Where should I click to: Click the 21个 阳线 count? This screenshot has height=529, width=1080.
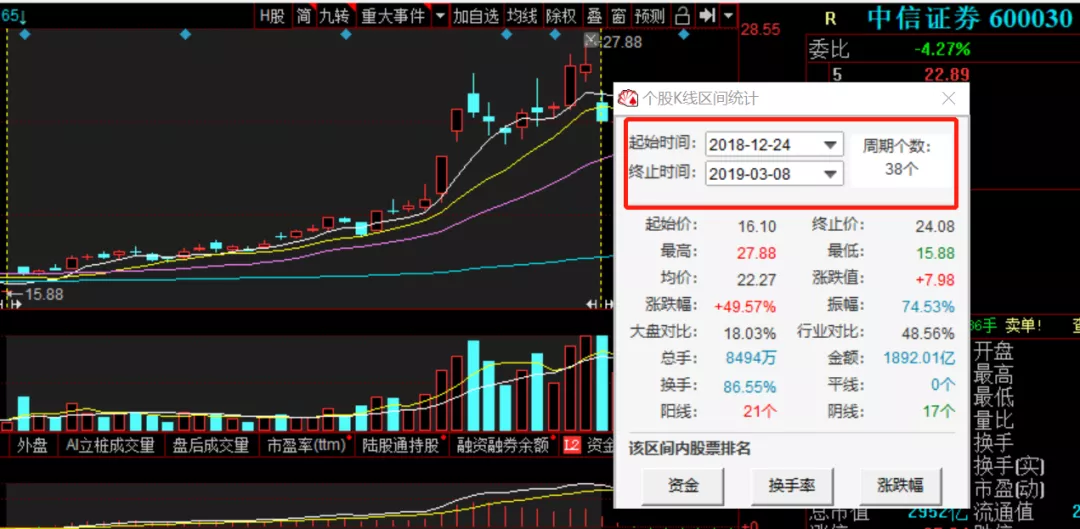[760, 412]
